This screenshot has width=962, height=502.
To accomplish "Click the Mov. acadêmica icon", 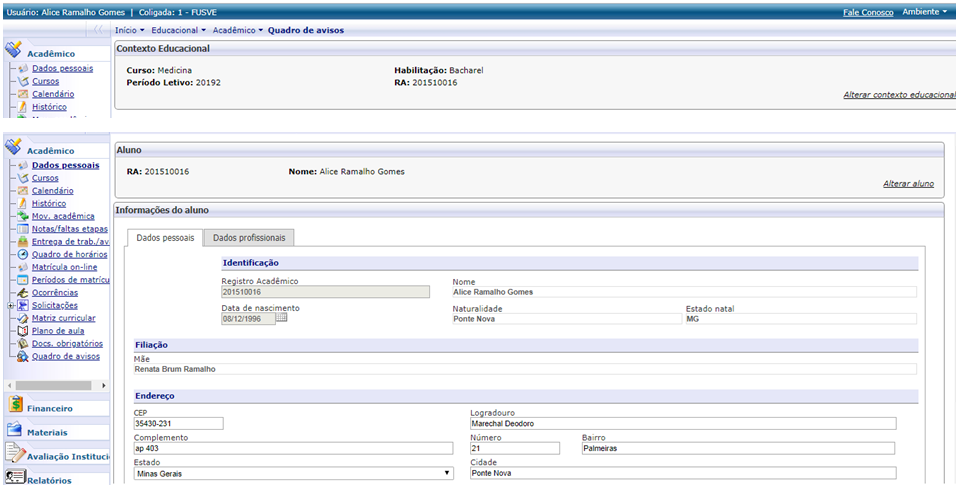I will click(x=22, y=216).
